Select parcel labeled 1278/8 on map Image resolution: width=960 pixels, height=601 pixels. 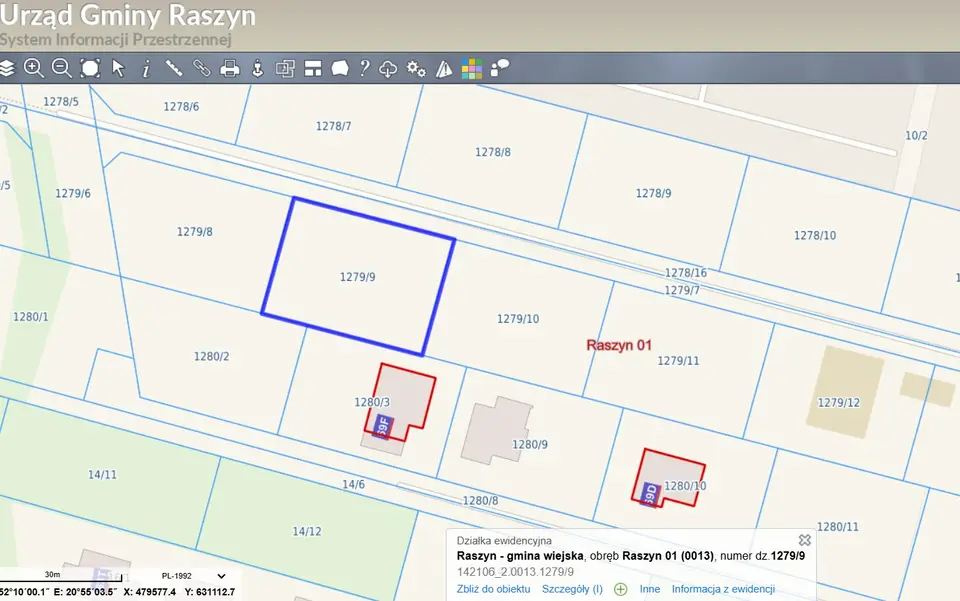(x=493, y=152)
